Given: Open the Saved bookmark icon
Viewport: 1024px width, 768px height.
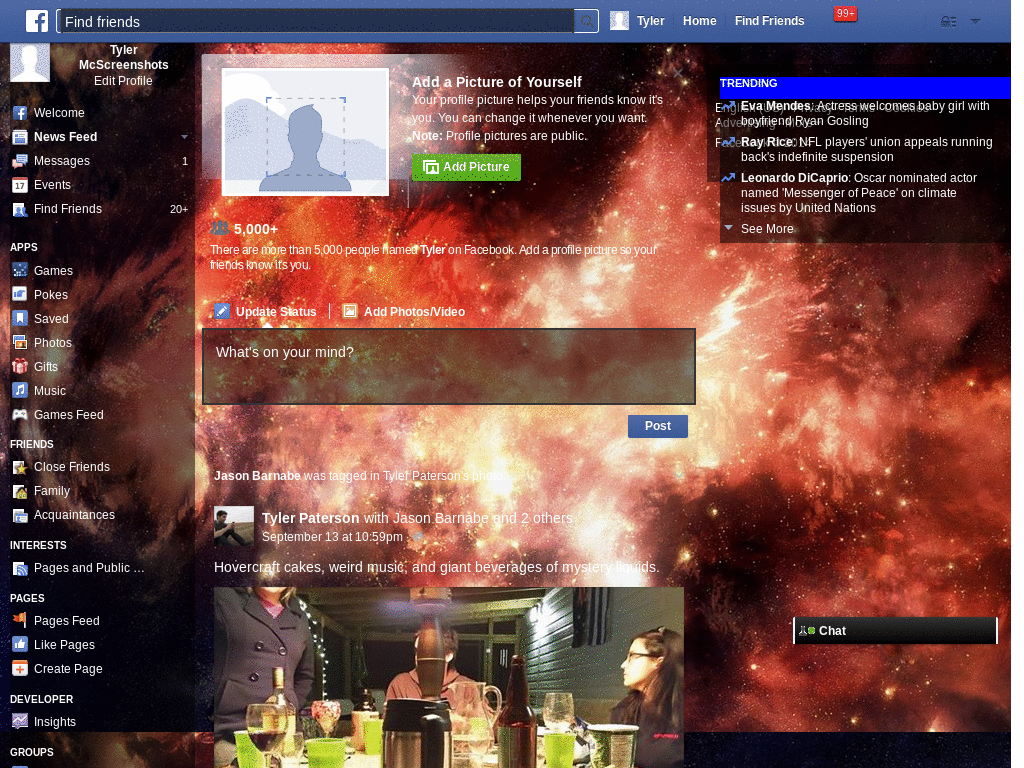Looking at the screenshot, I should tap(20, 318).
